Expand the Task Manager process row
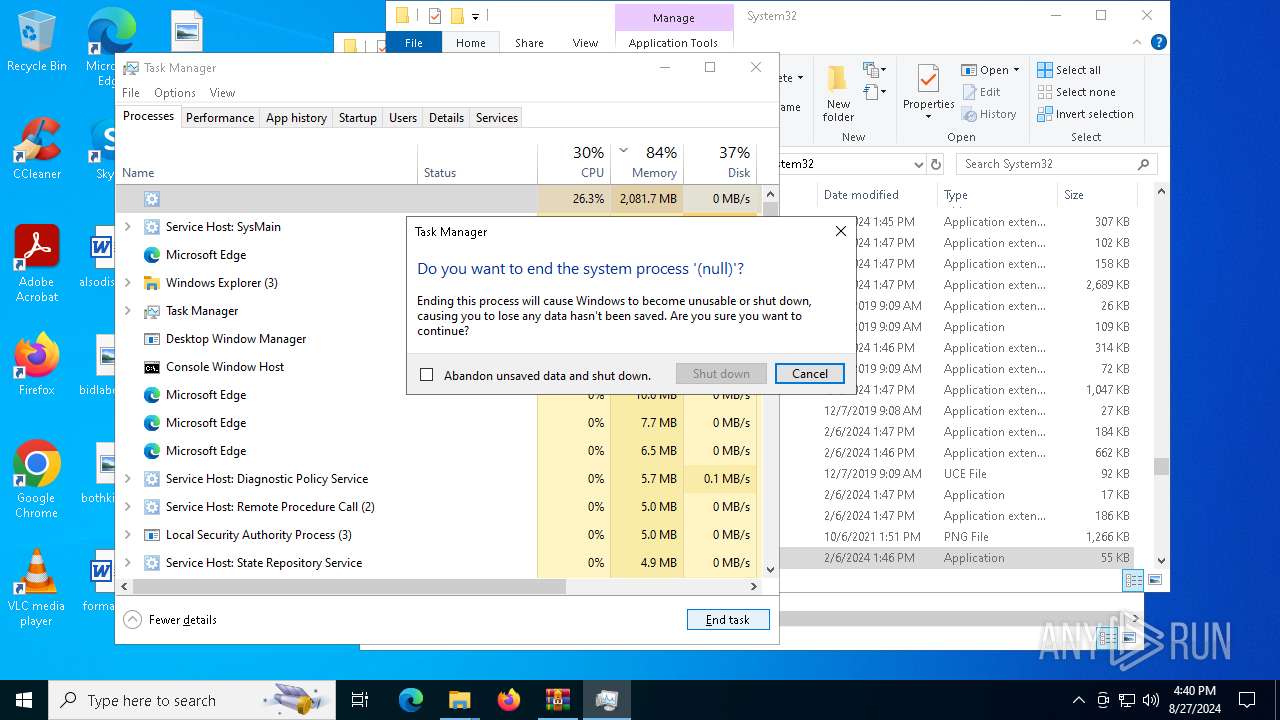This screenshot has width=1280, height=720. click(x=127, y=311)
